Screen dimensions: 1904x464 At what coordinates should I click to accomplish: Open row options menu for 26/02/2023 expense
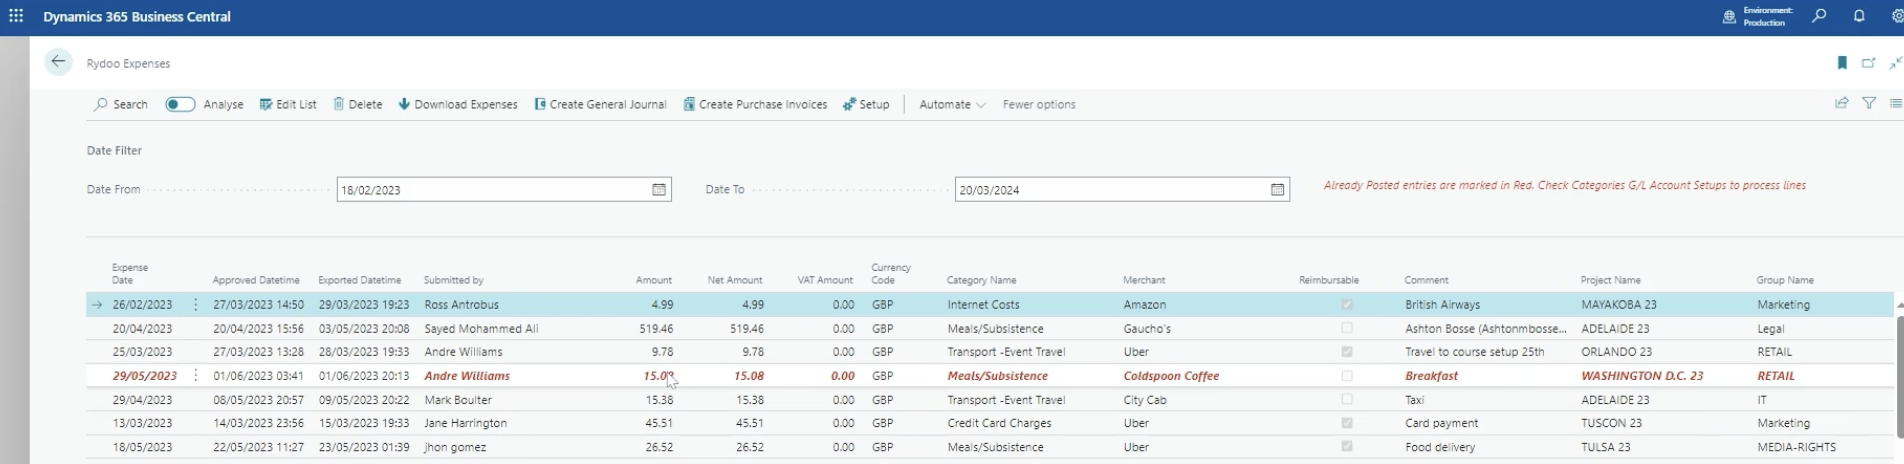pyautogui.click(x=196, y=304)
